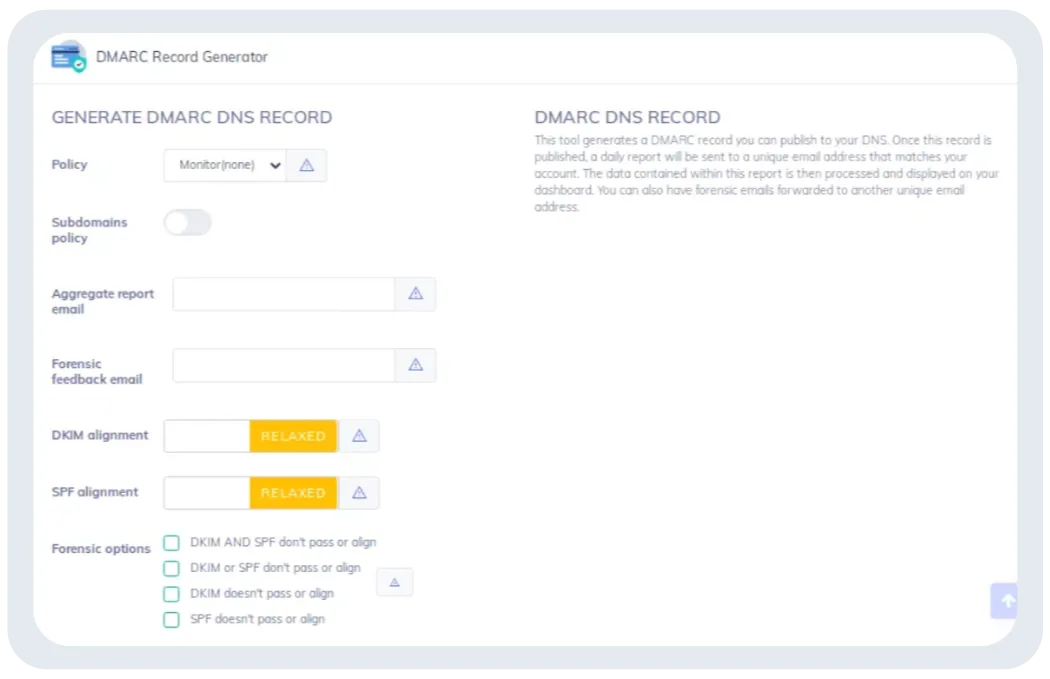Viewport: 1050px width, 679px height.
Task: Click the info icon beside Forensic options
Action: click(x=394, y=582)
